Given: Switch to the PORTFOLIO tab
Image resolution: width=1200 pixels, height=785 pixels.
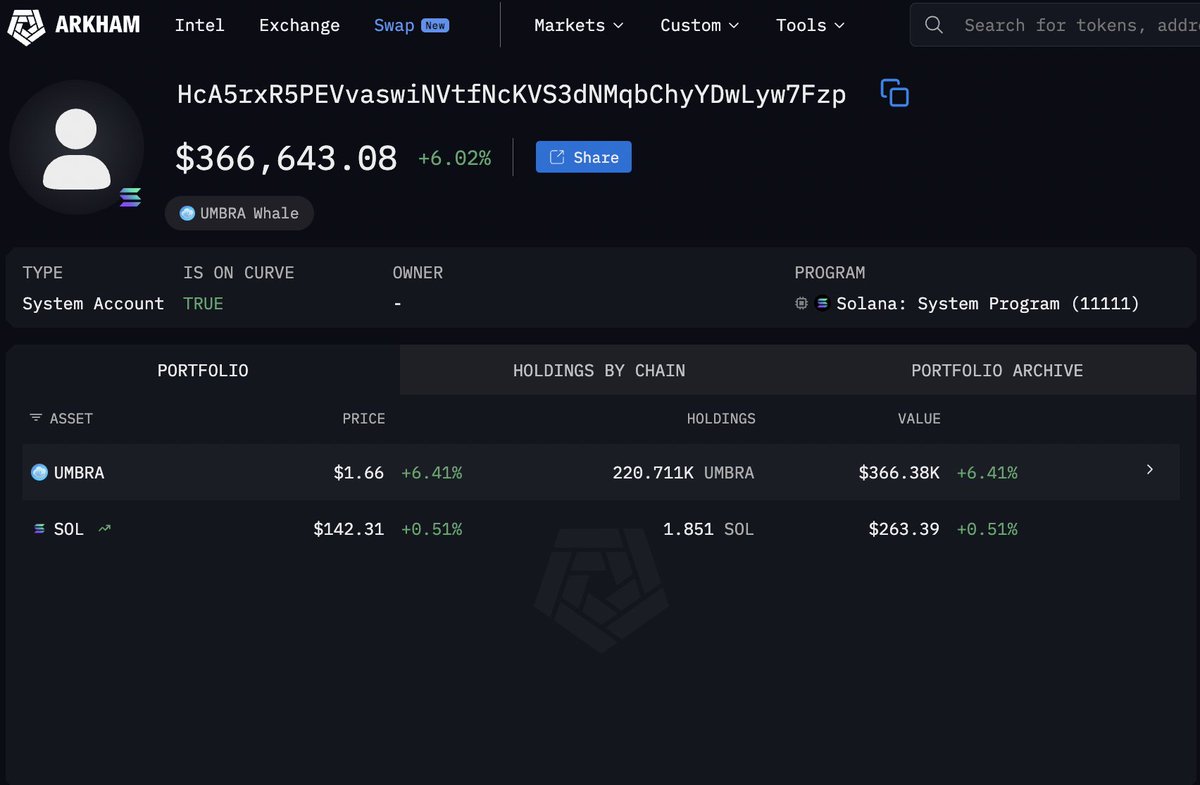Looking at the screenshot, I should click(203, 370).
